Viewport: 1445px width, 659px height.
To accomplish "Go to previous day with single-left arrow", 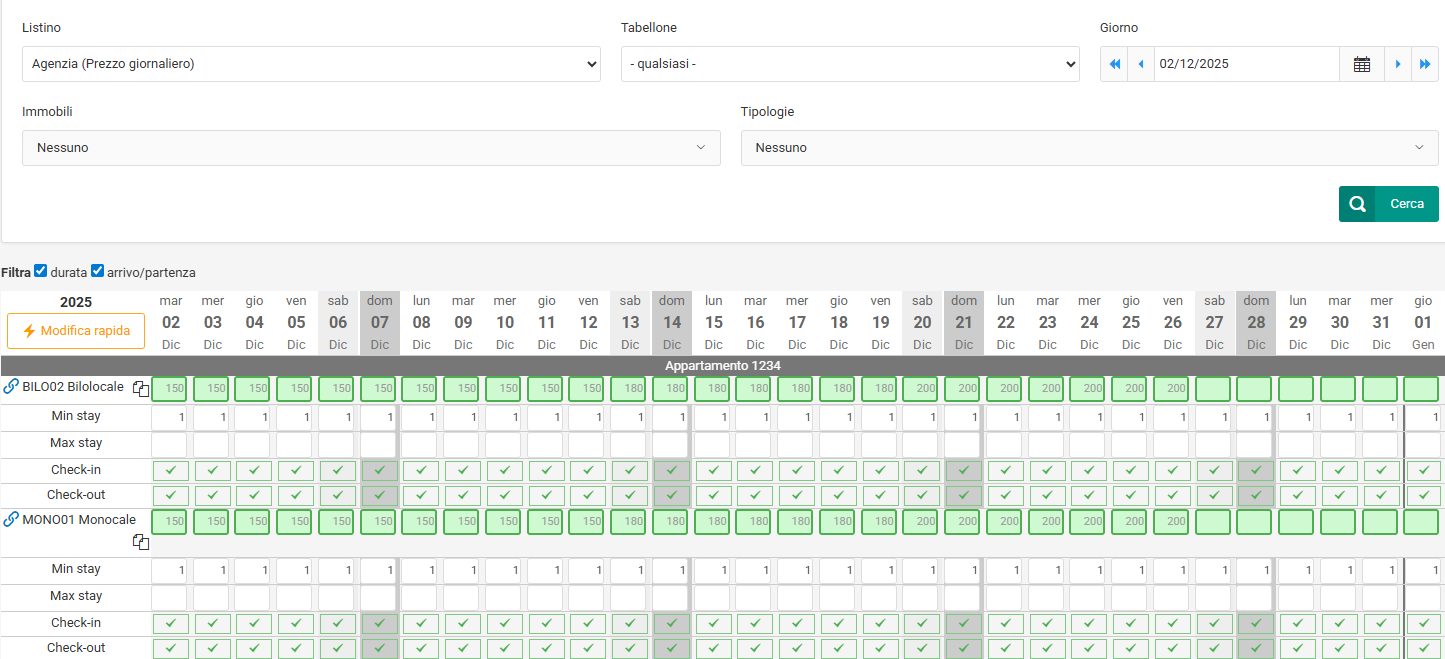I will [x=1141, y=64].
